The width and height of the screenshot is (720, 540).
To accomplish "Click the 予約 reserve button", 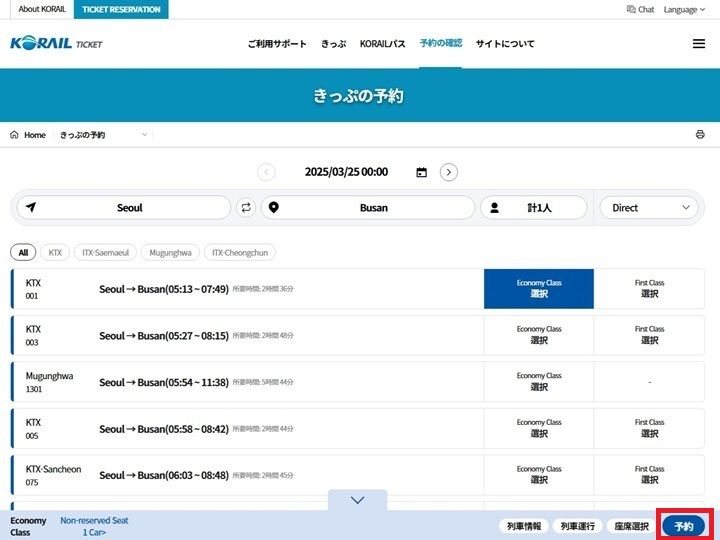I will [684, 526].
